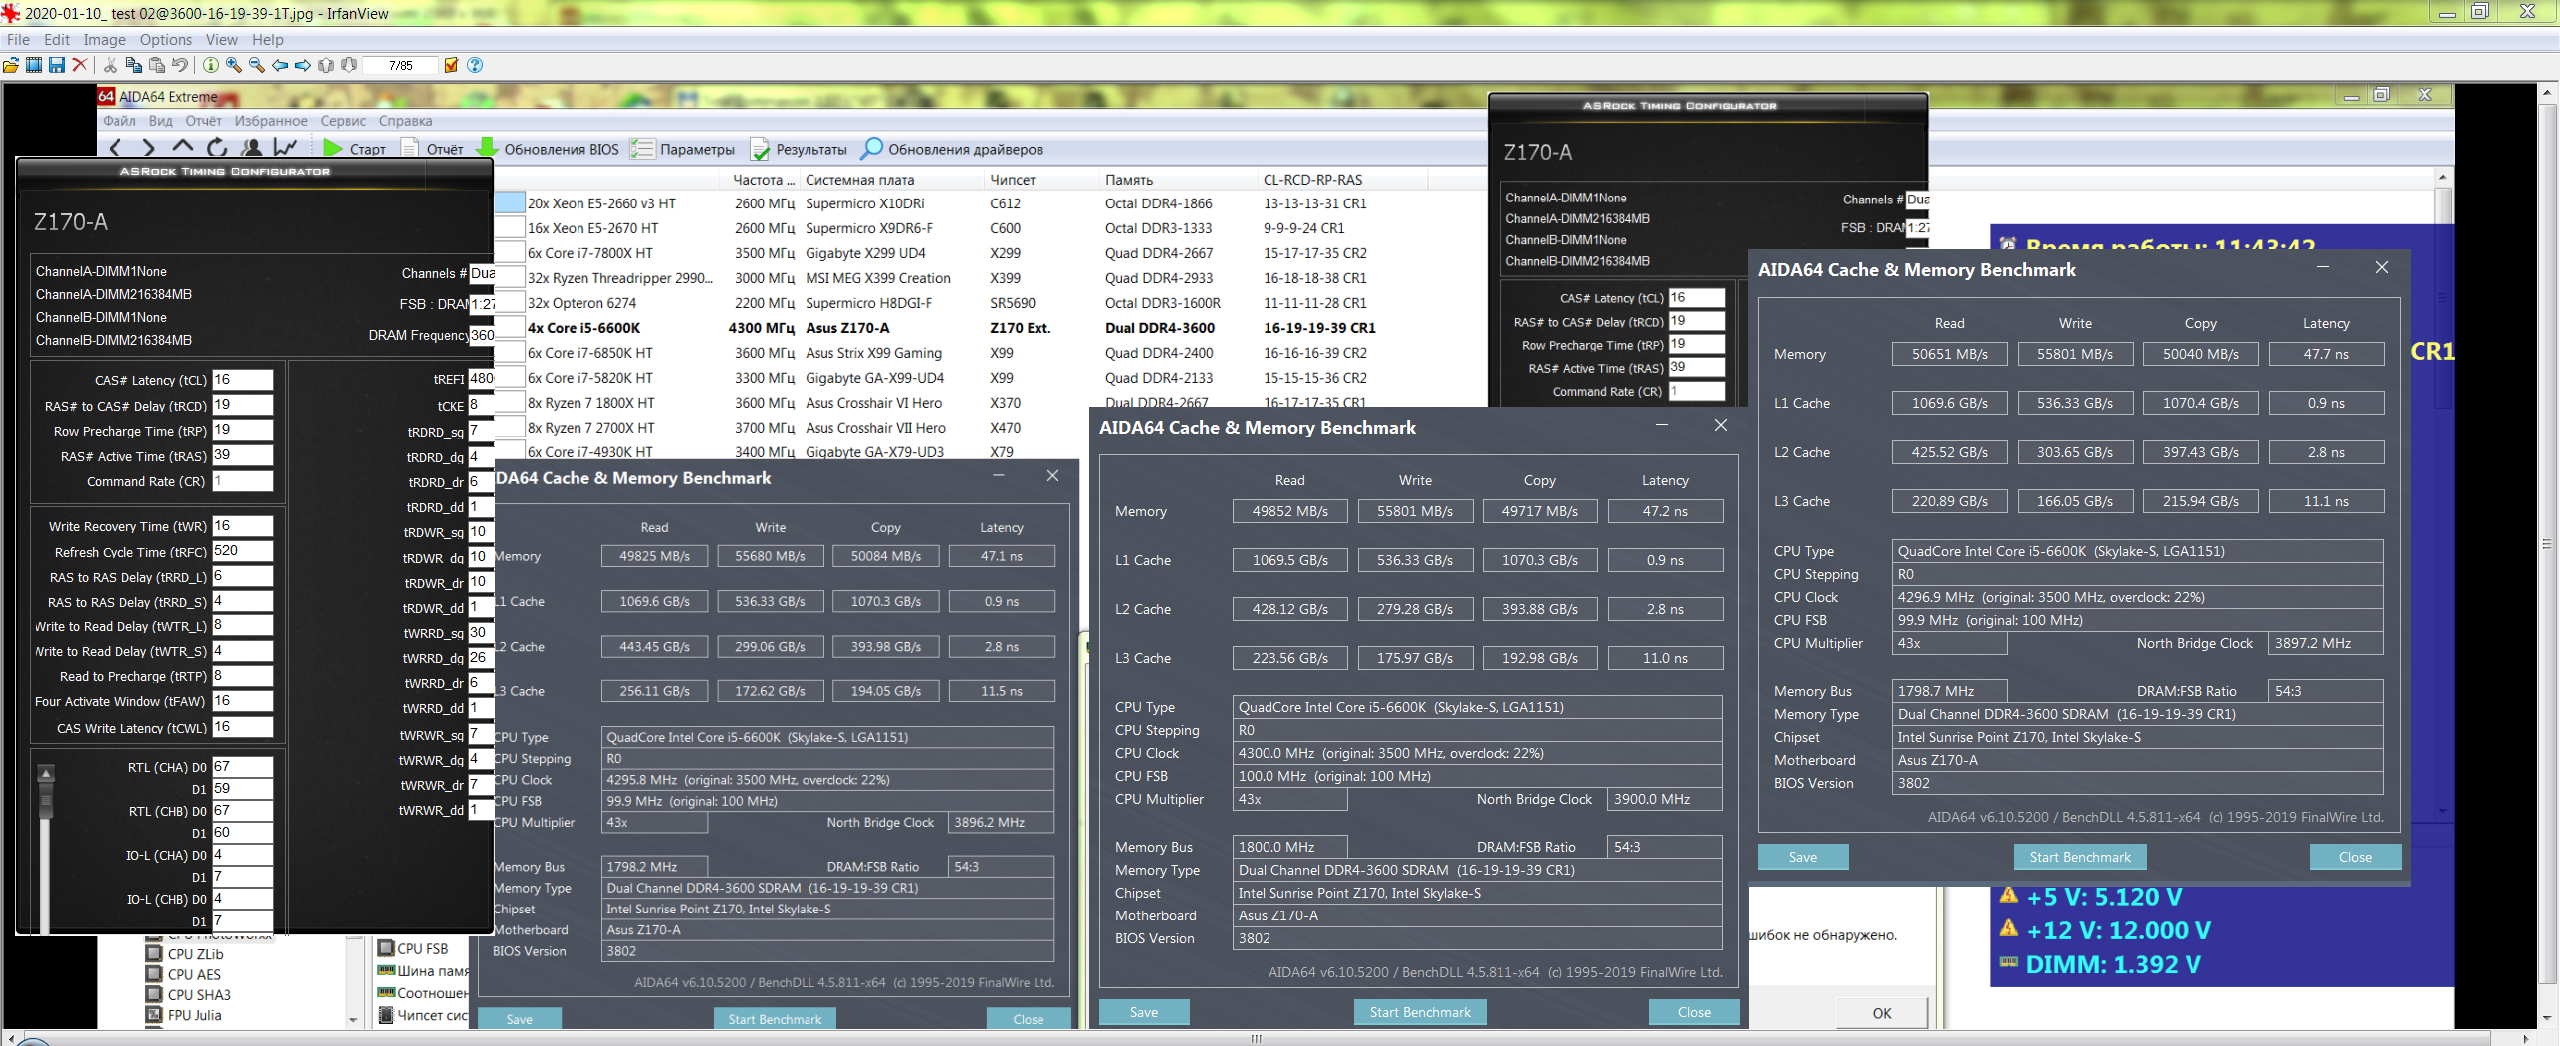The height and width of the screenshot is (1046, 2560).
Task: Delete the file using the red X icon
Action: [80, 65]
